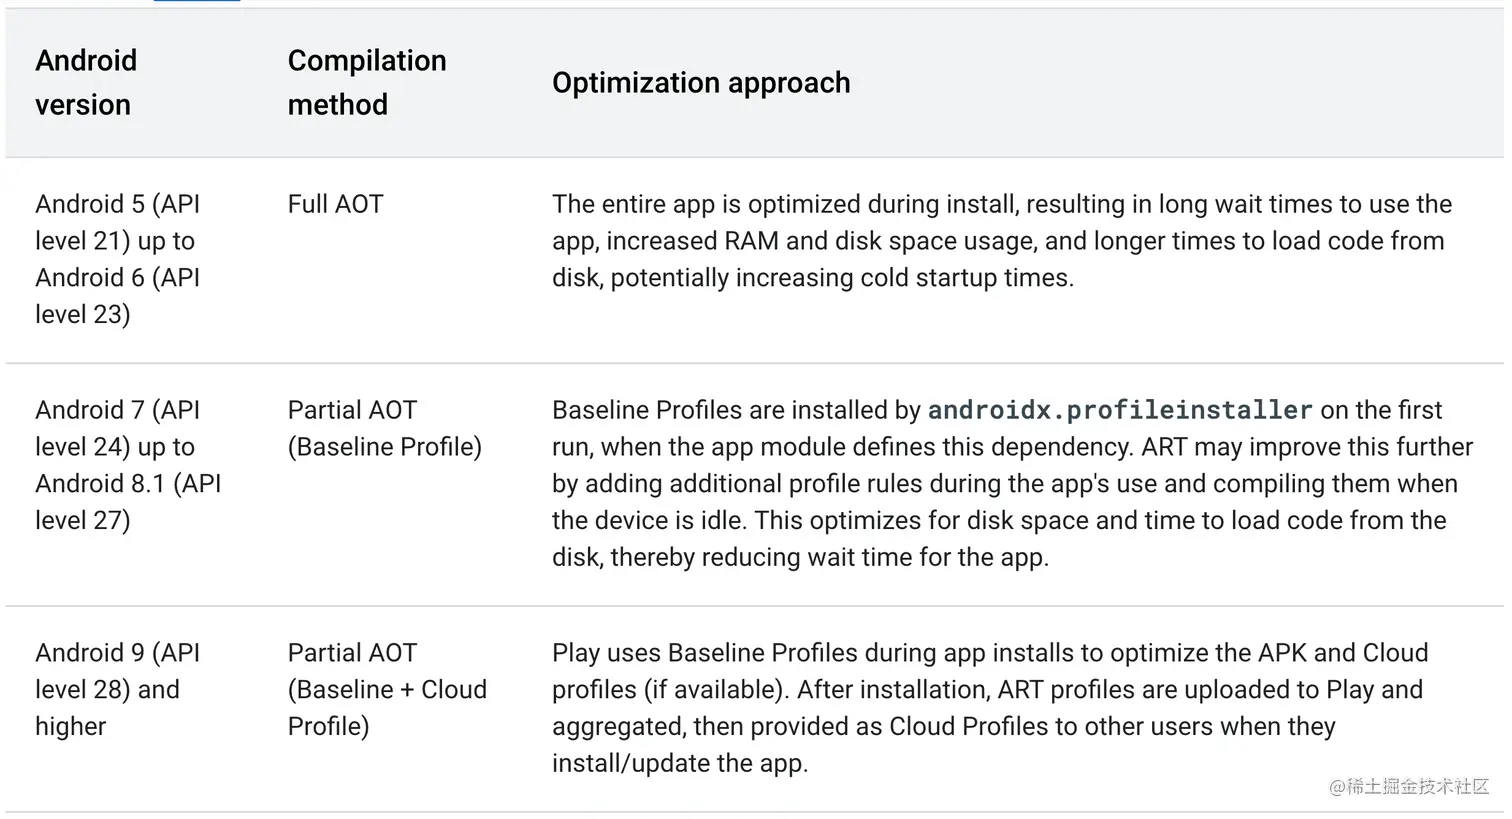Click the androidx.profileinstaller code text
The height and width of the screenshot is (819, 1512).
(x=1120, y=410)
